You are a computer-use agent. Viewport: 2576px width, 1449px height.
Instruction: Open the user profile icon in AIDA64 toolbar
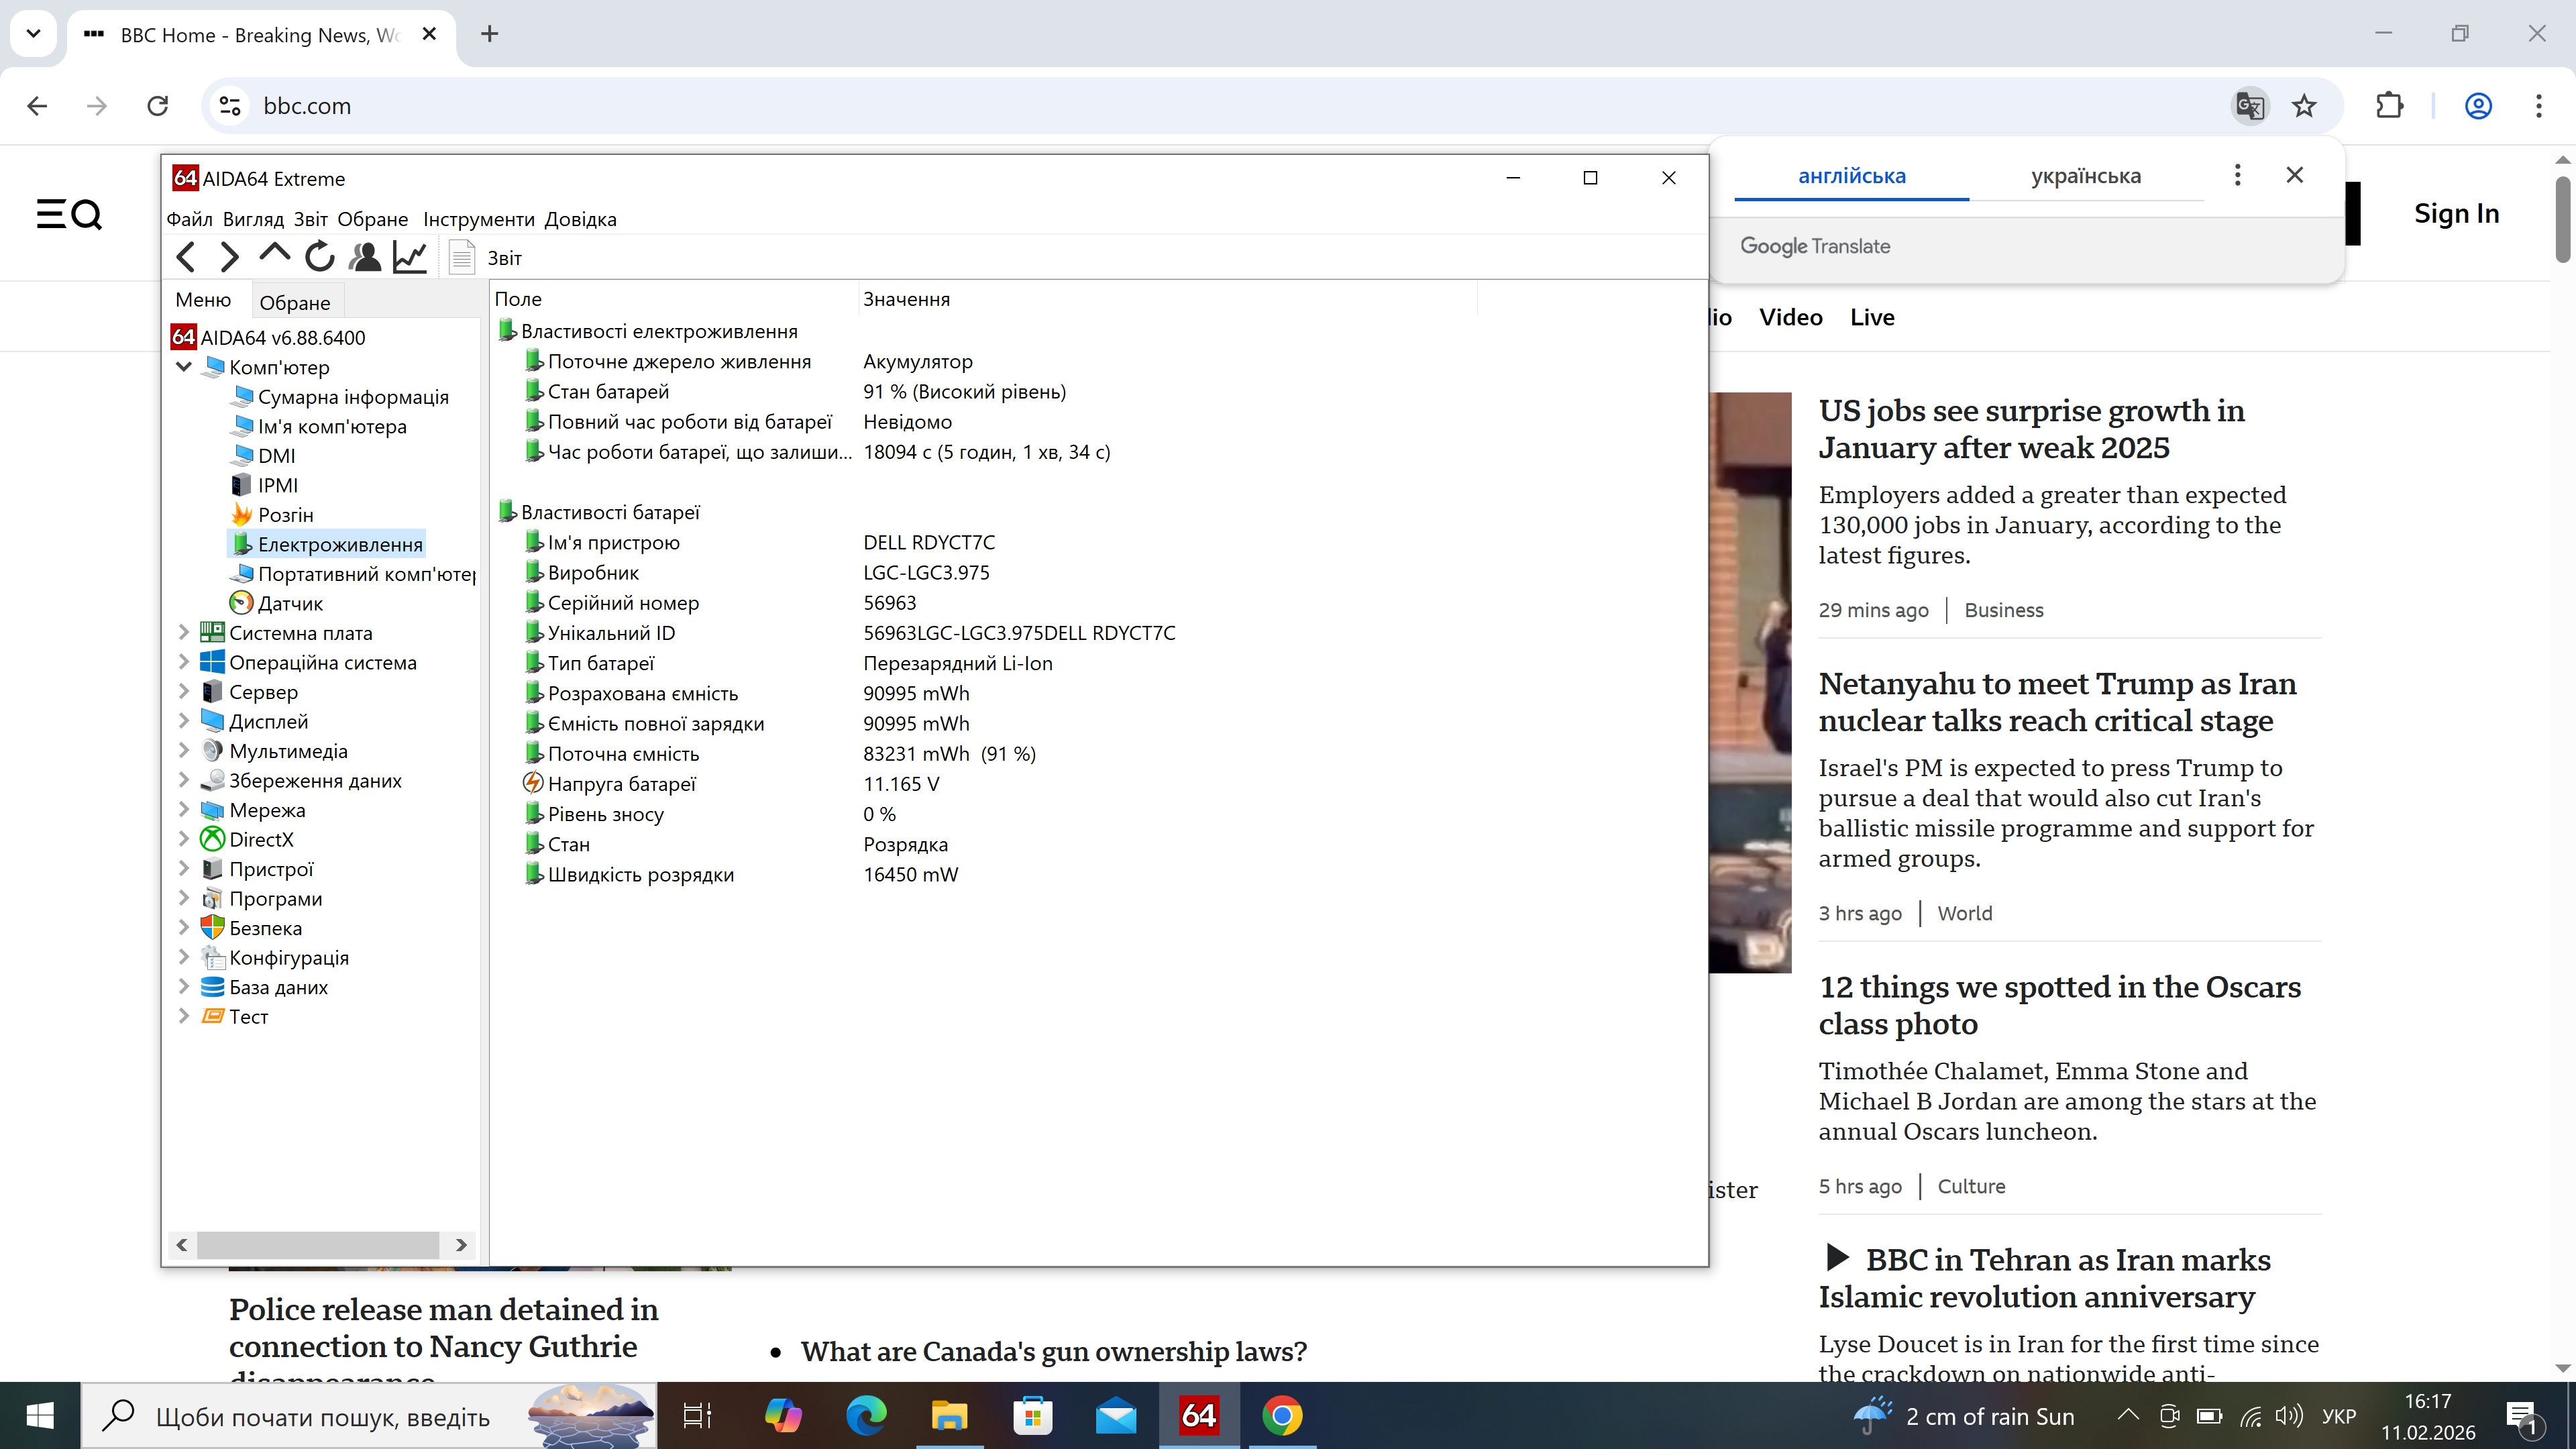364,257
